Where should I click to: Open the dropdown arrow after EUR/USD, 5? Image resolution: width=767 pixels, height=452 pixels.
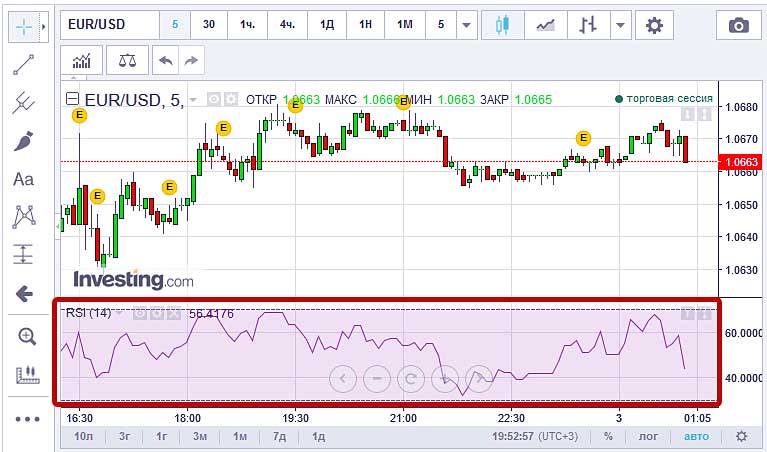193,100
